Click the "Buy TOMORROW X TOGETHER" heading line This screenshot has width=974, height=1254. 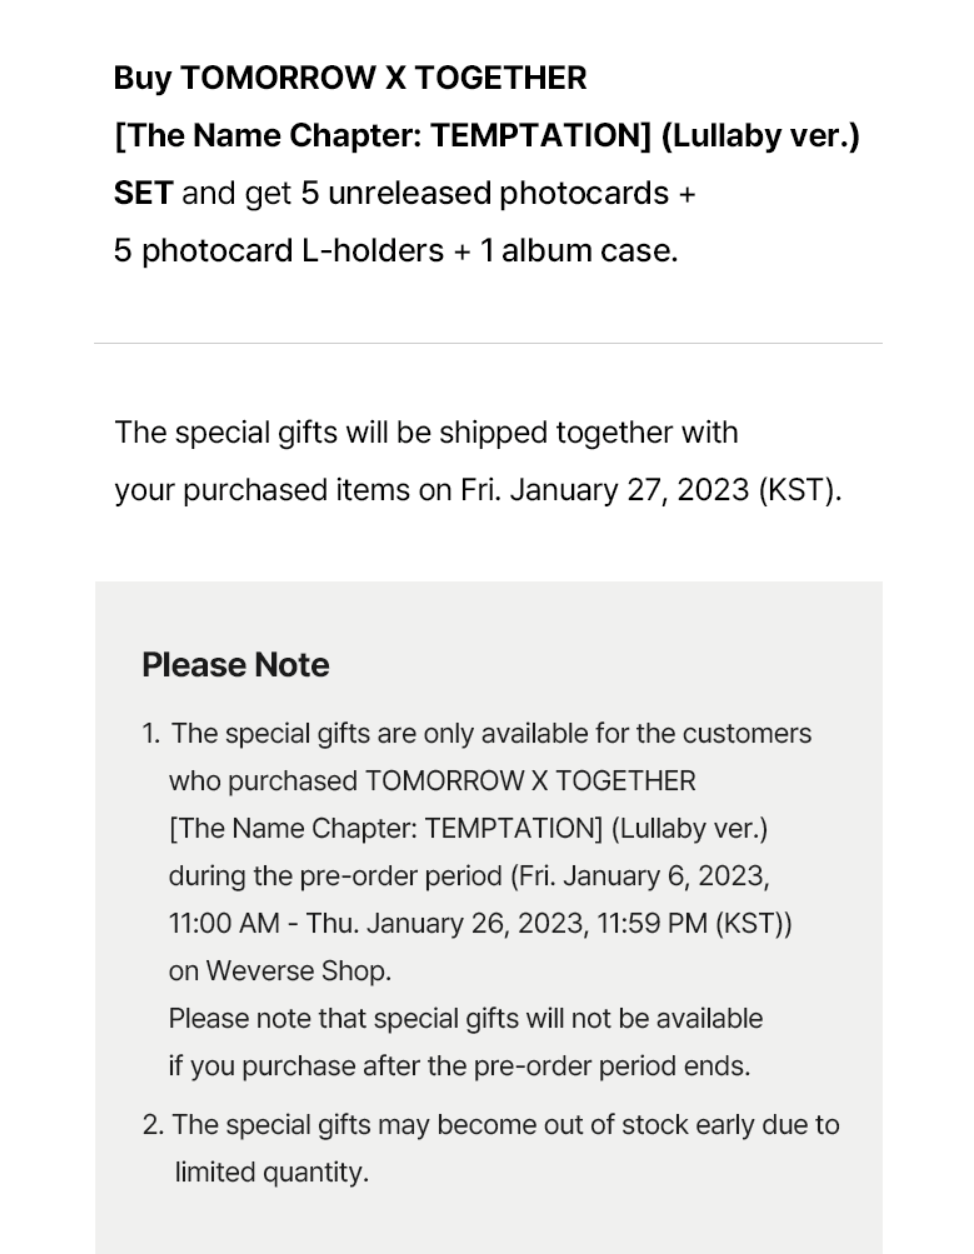click(x=350, y=78)
